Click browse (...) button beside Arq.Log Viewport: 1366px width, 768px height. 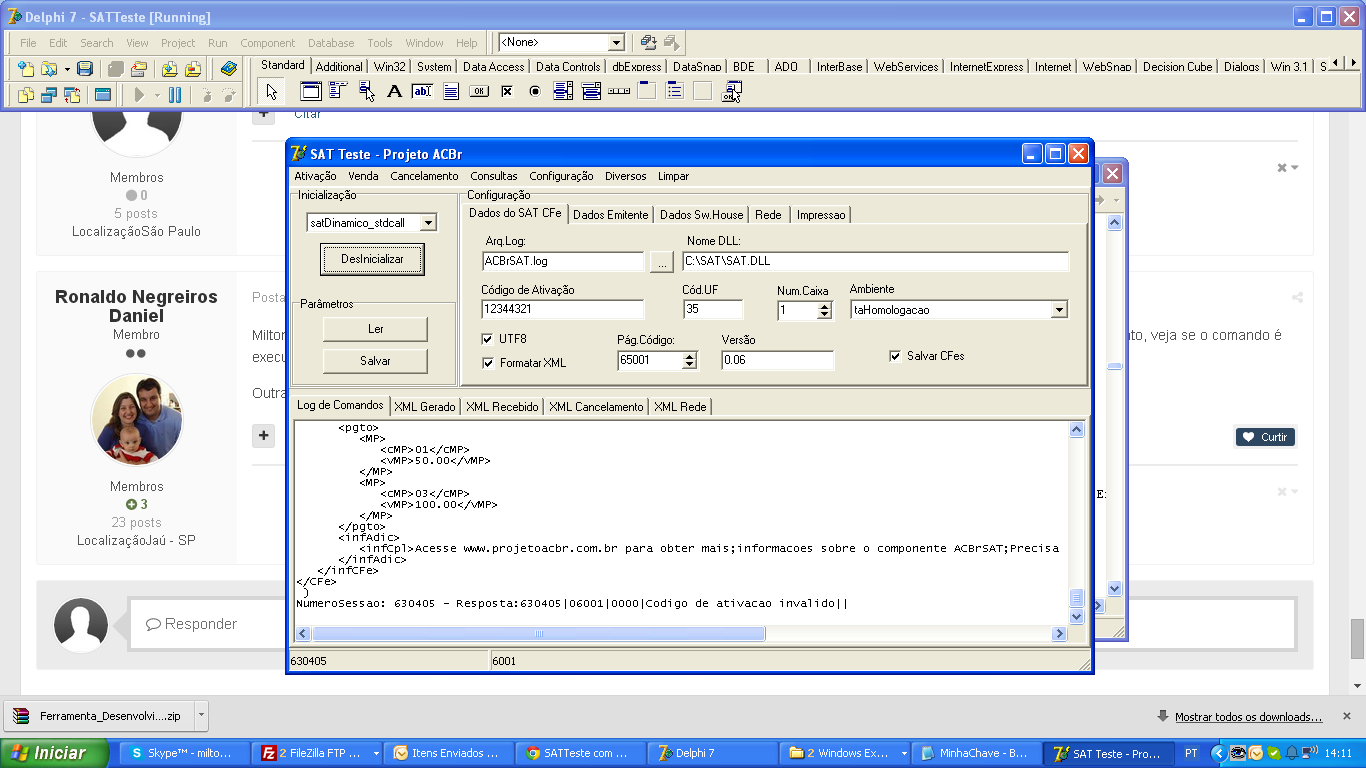point(661,262)
